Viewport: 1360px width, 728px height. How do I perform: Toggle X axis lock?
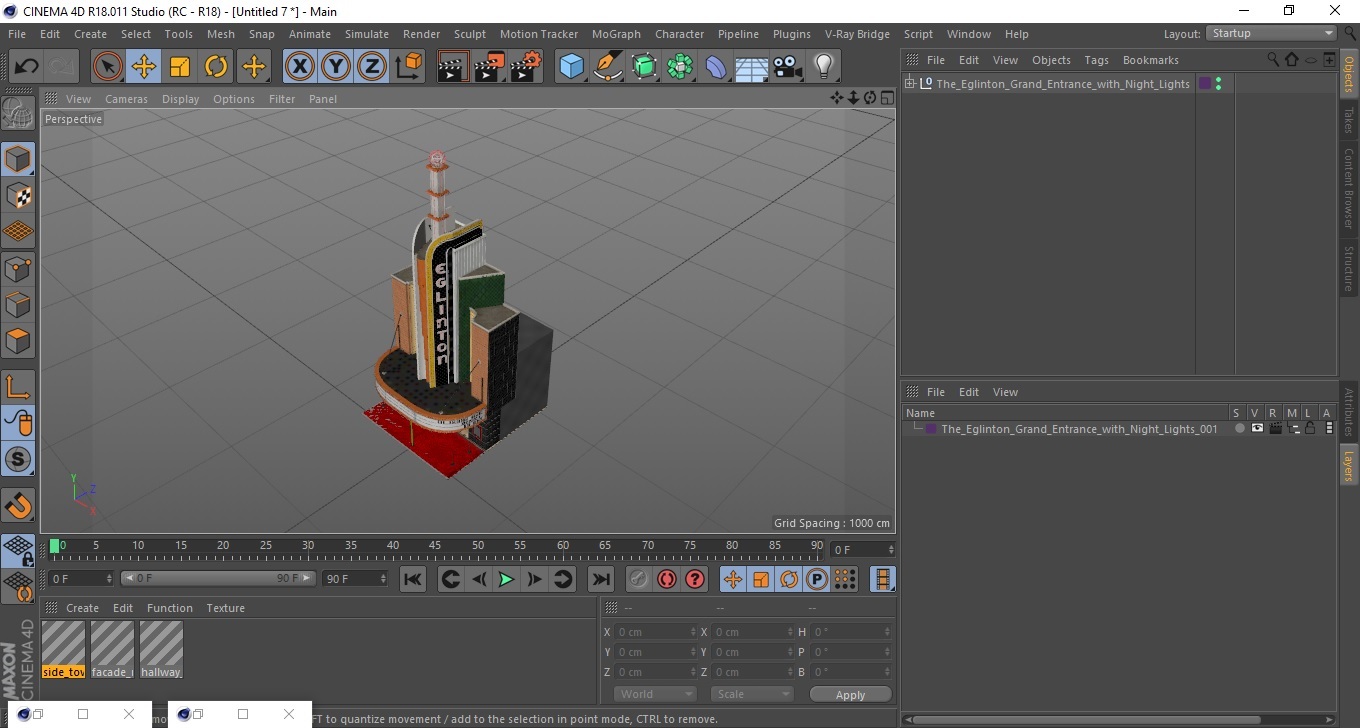299,67
